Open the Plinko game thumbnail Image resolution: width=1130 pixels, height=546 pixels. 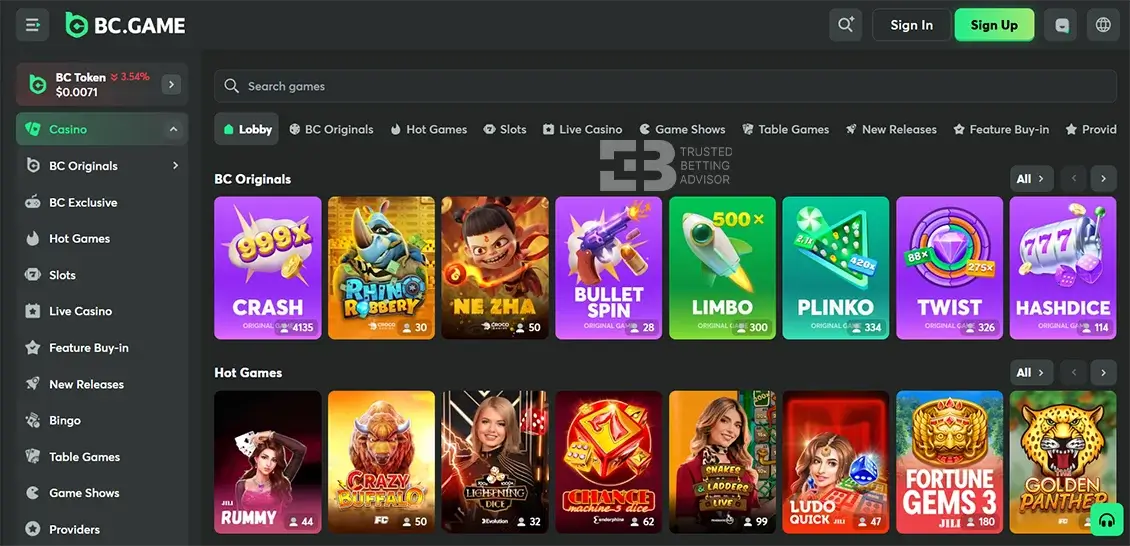point(835,268)
